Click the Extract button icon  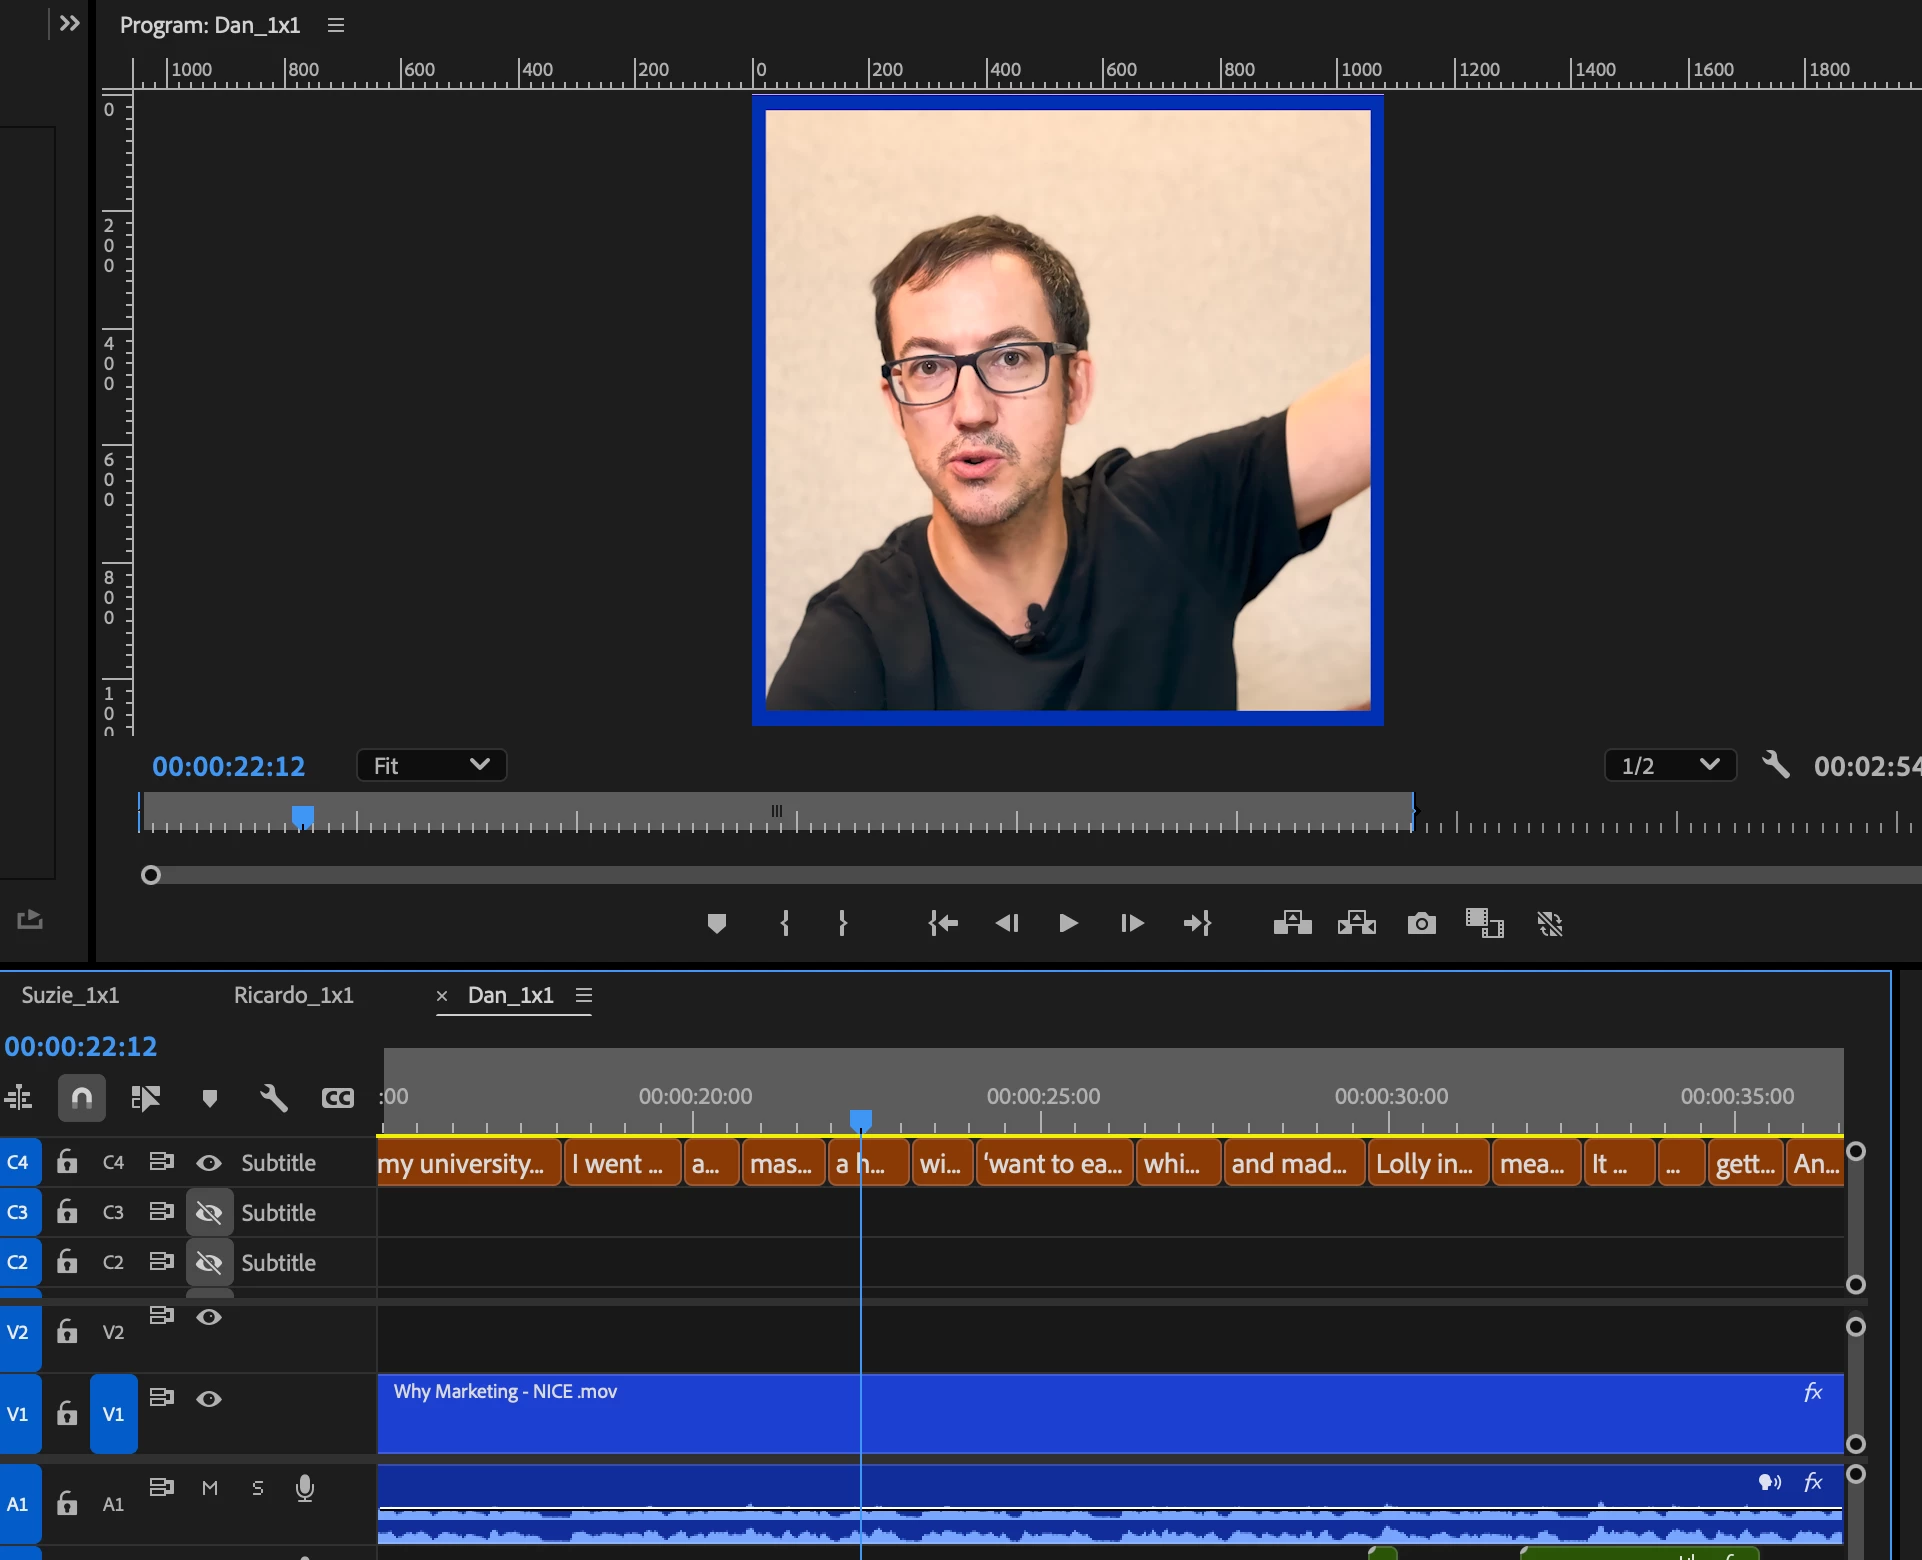coord(1356,923)
